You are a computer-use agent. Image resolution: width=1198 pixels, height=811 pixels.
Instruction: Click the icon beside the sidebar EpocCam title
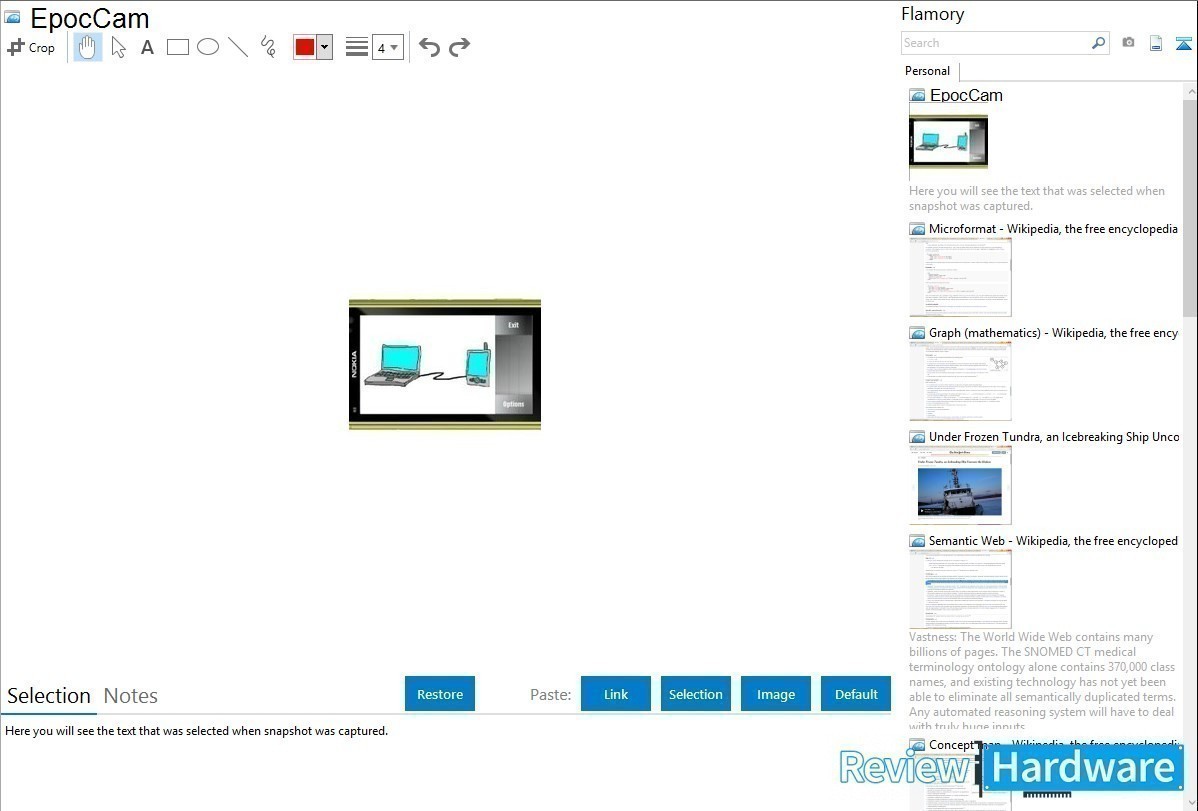tap(918, 96)
